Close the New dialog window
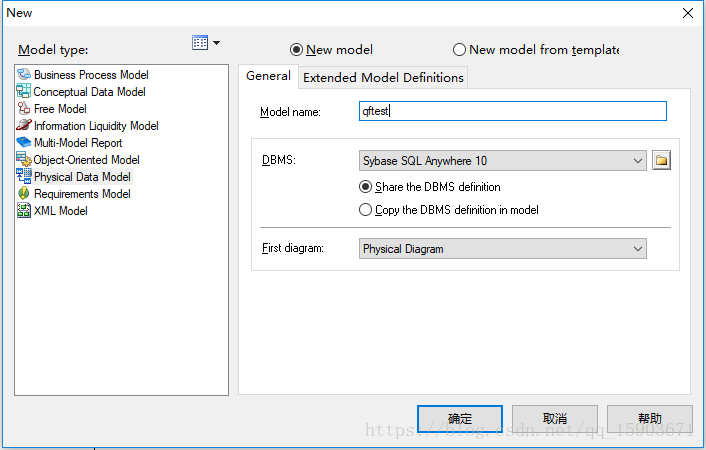Viewport: 706px width, 450px height. click(688, 13)
